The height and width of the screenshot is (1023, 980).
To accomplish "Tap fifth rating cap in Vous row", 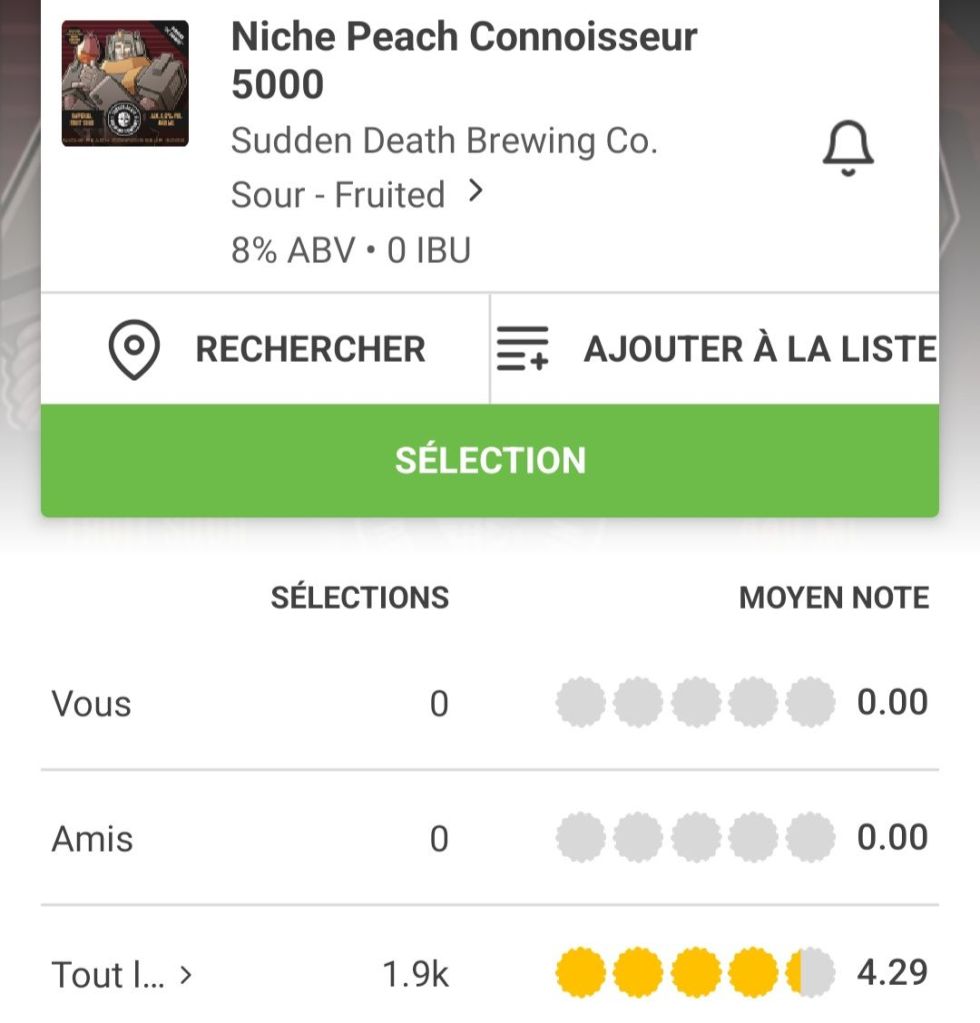I will pyautogui.click(x=810, y=703).
